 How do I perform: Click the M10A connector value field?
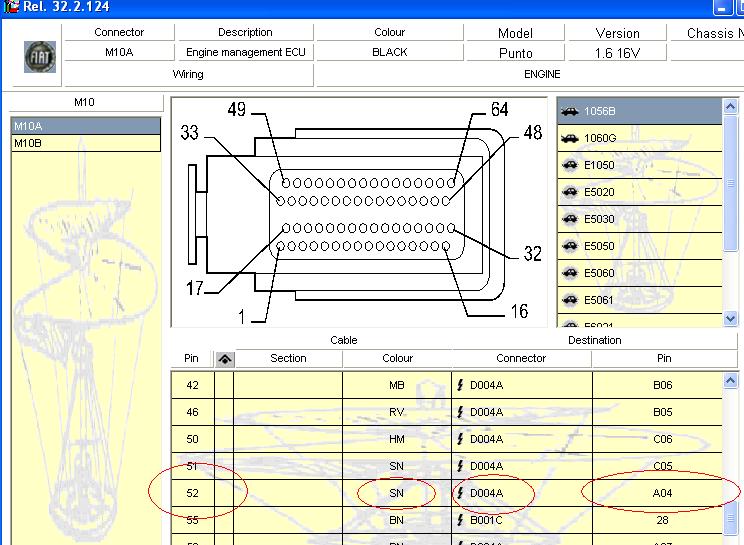119,52
